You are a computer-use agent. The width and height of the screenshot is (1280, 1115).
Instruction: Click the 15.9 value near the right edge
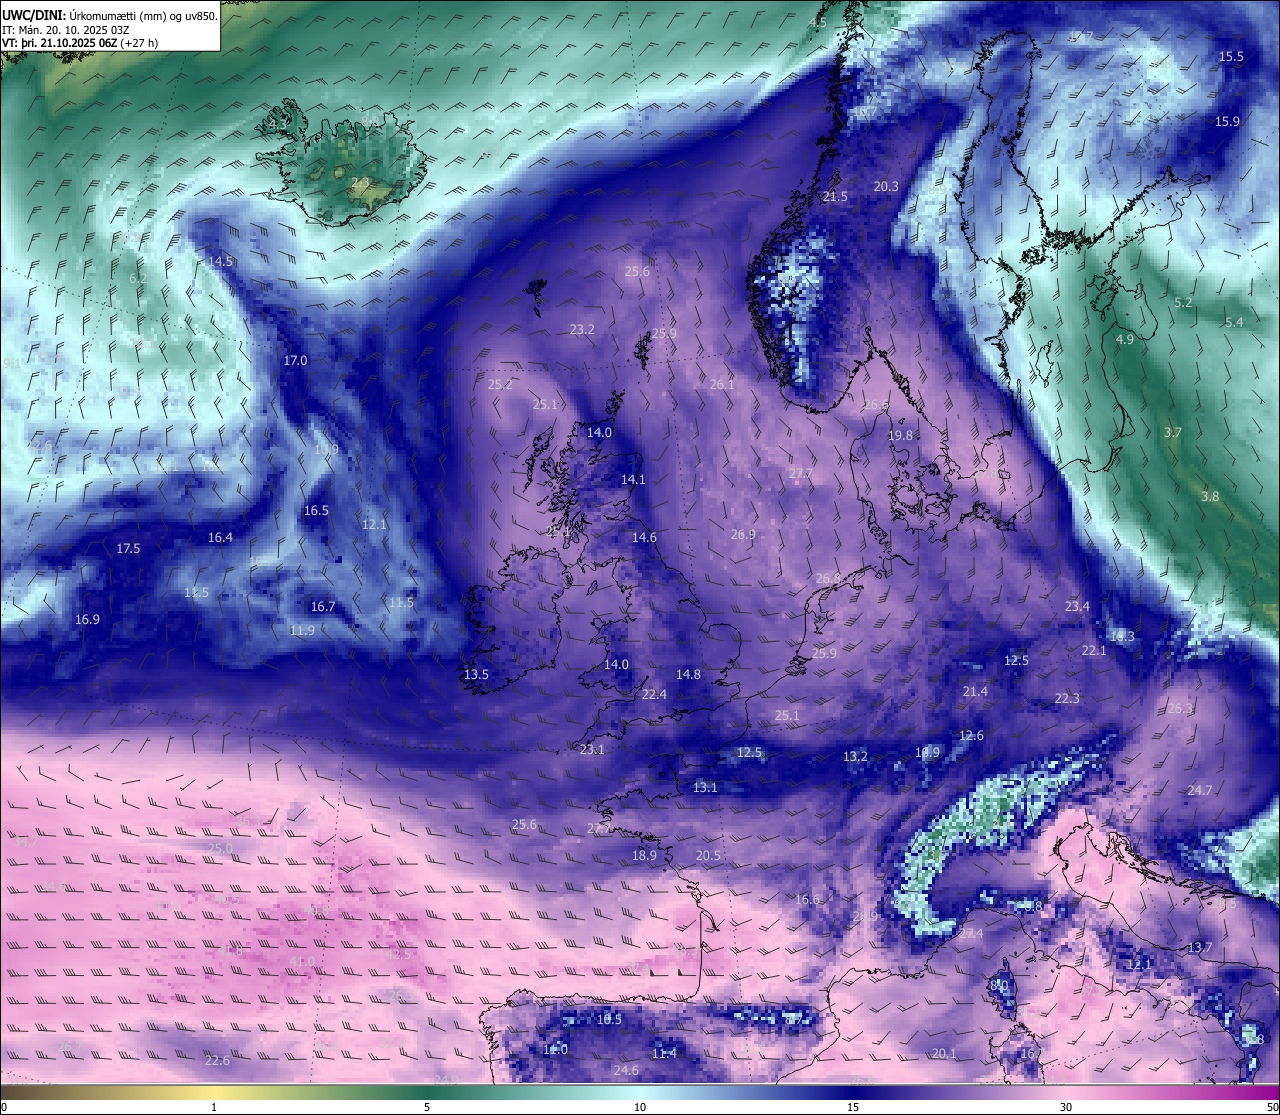[1227, 121]
